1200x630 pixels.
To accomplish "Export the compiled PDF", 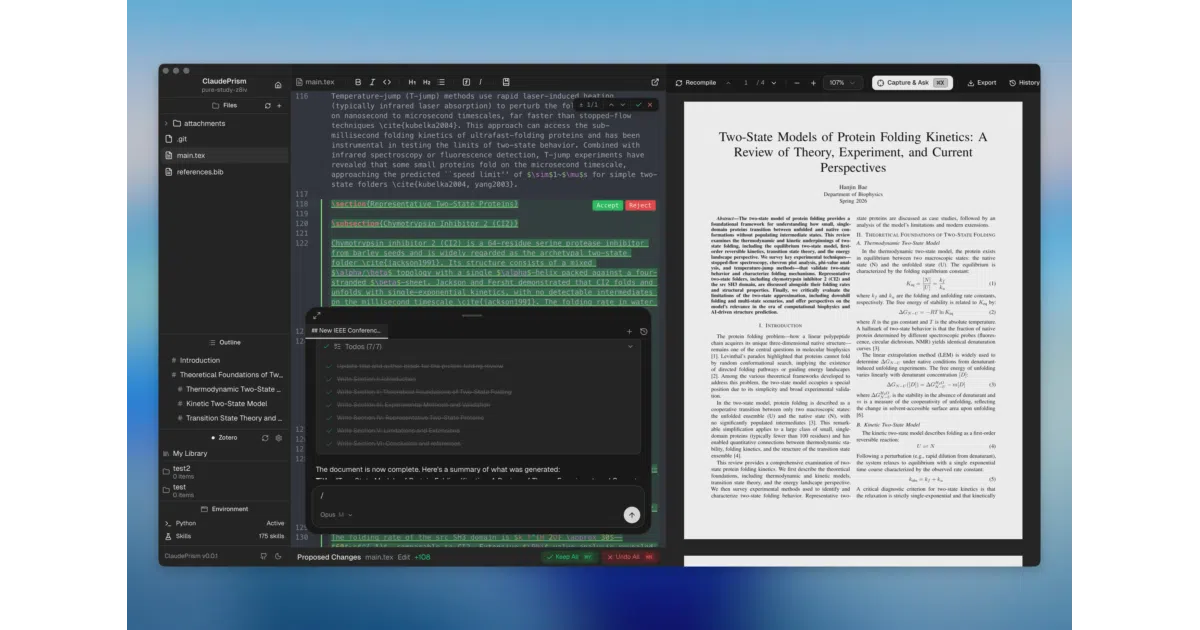I will pos(982,83).
